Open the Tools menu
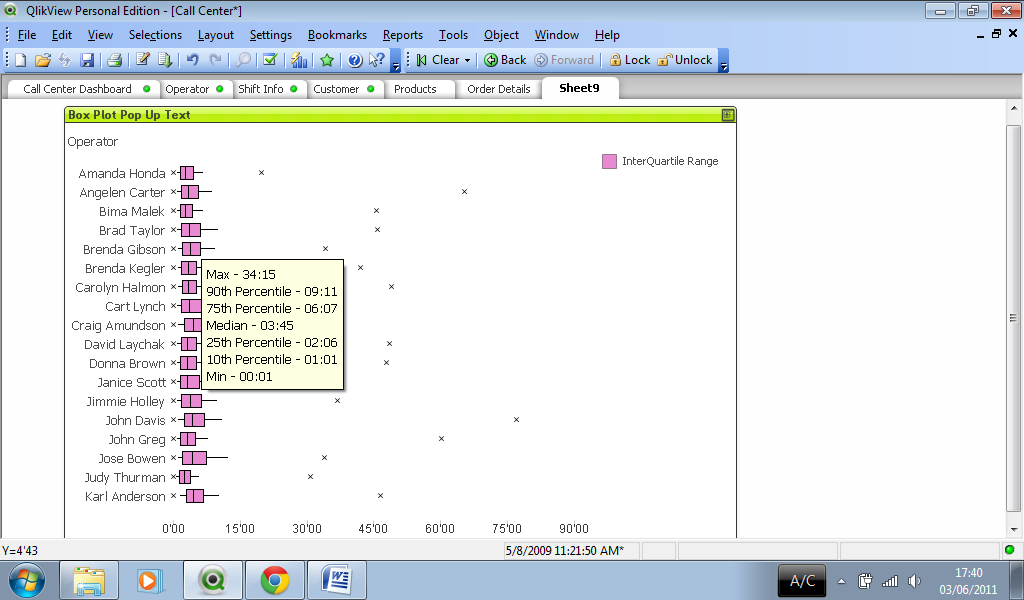Viewport: 1024px width, 600px height. [453, 35]
